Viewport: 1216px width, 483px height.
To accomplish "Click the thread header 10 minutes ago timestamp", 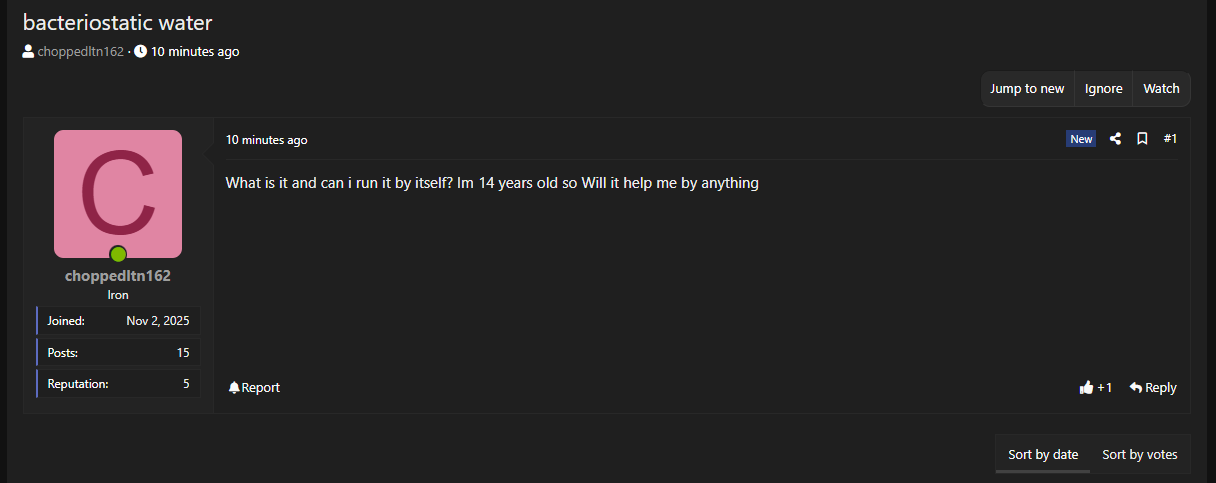I will tap(195, 51).
